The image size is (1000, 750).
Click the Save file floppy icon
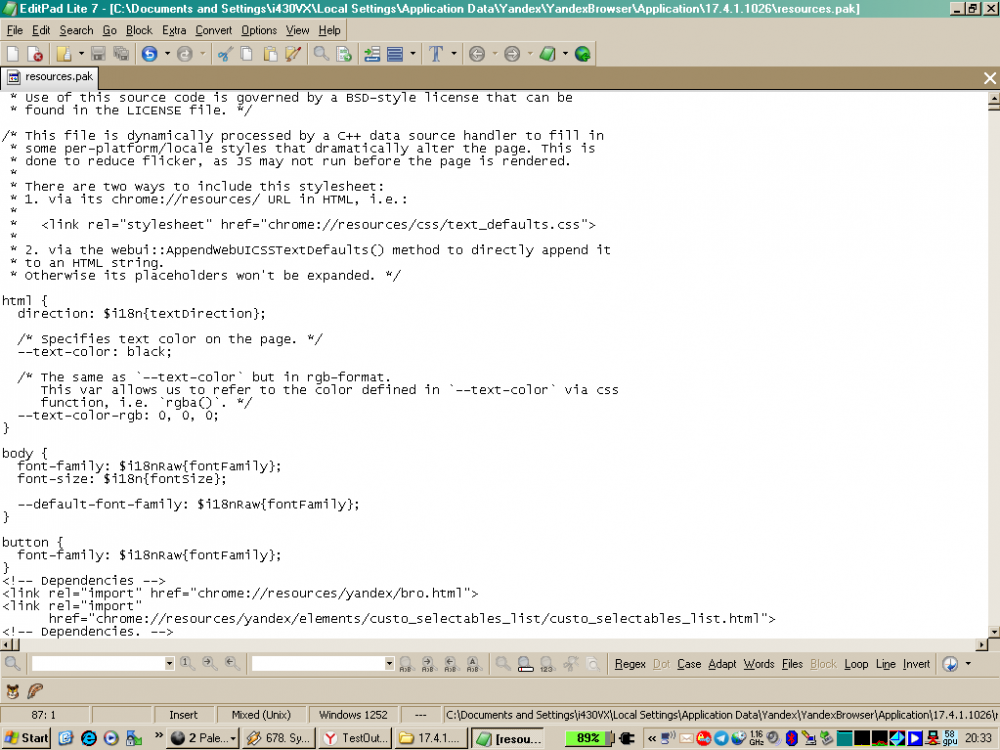pos(97,54)
